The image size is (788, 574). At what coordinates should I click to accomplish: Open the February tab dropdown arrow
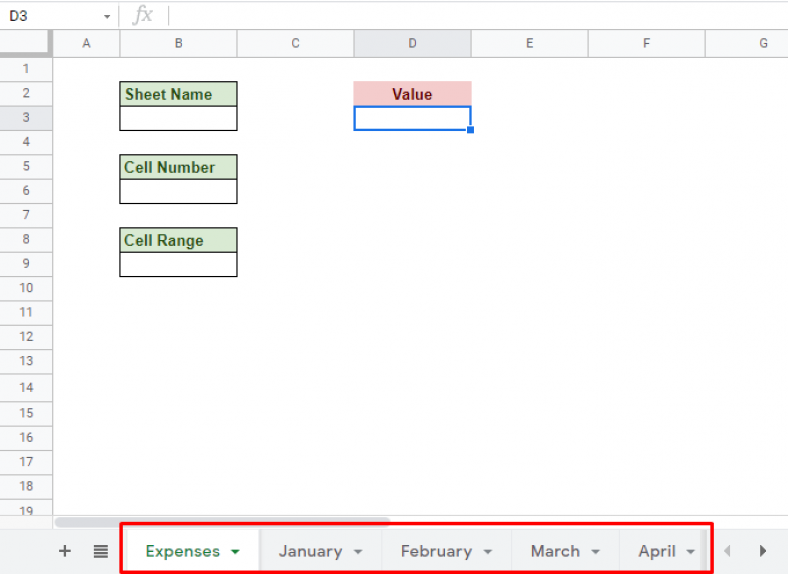[487, 552]
